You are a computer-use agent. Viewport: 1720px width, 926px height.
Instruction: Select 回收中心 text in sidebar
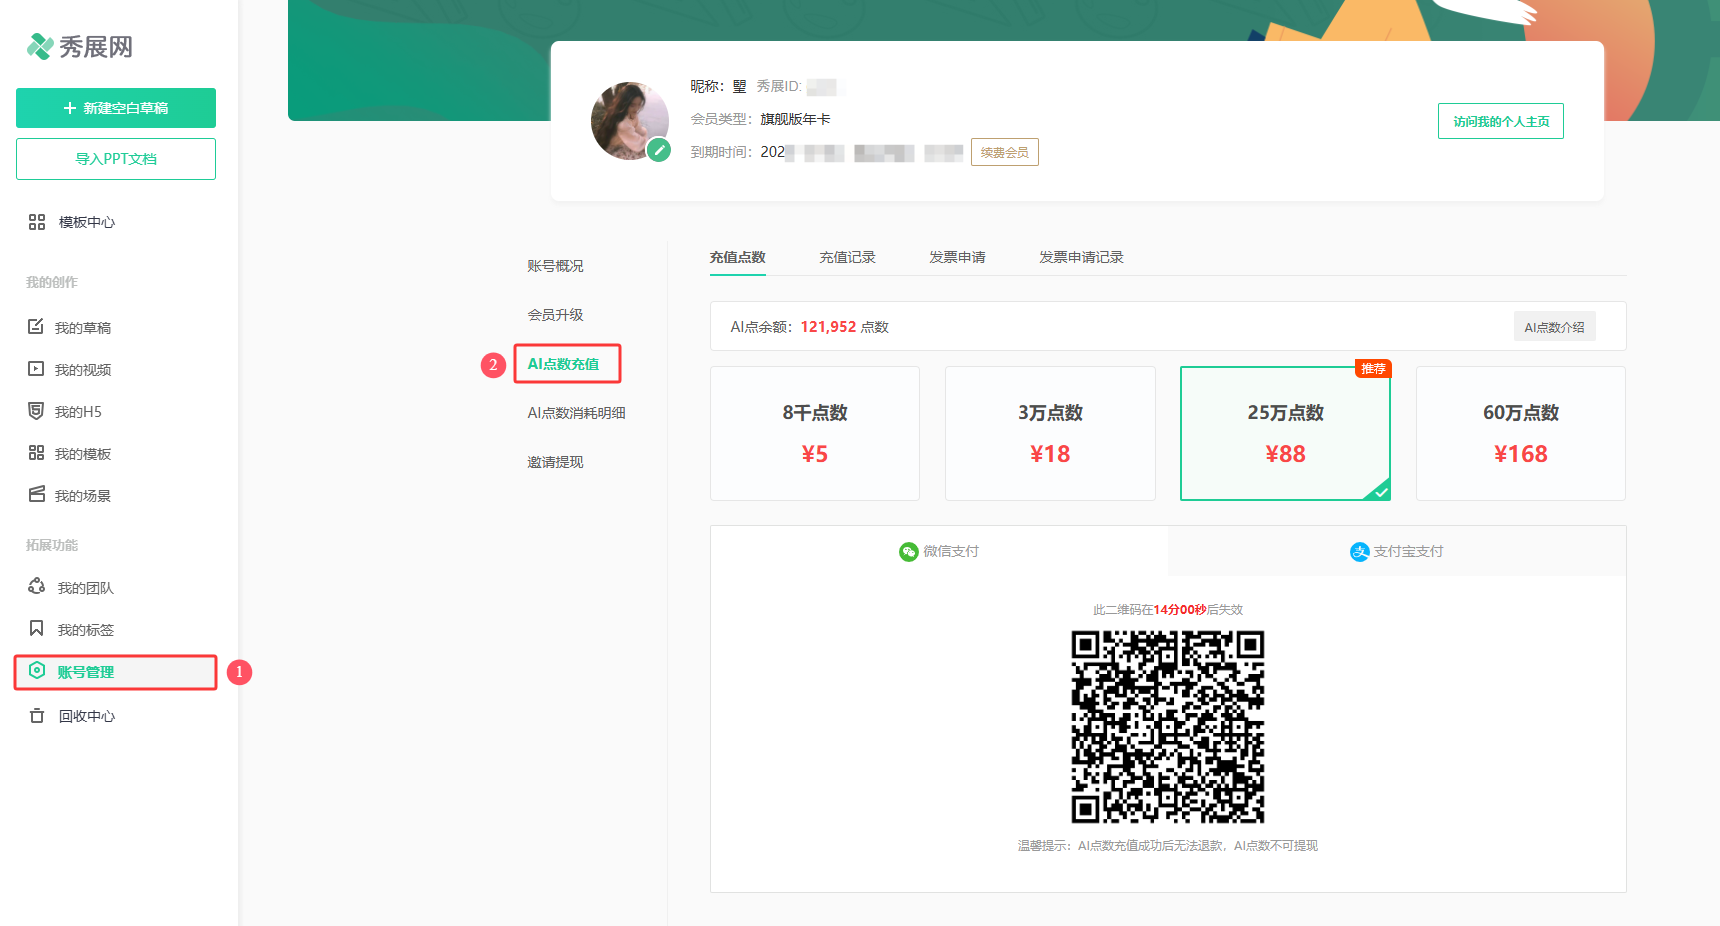[87, 716]
